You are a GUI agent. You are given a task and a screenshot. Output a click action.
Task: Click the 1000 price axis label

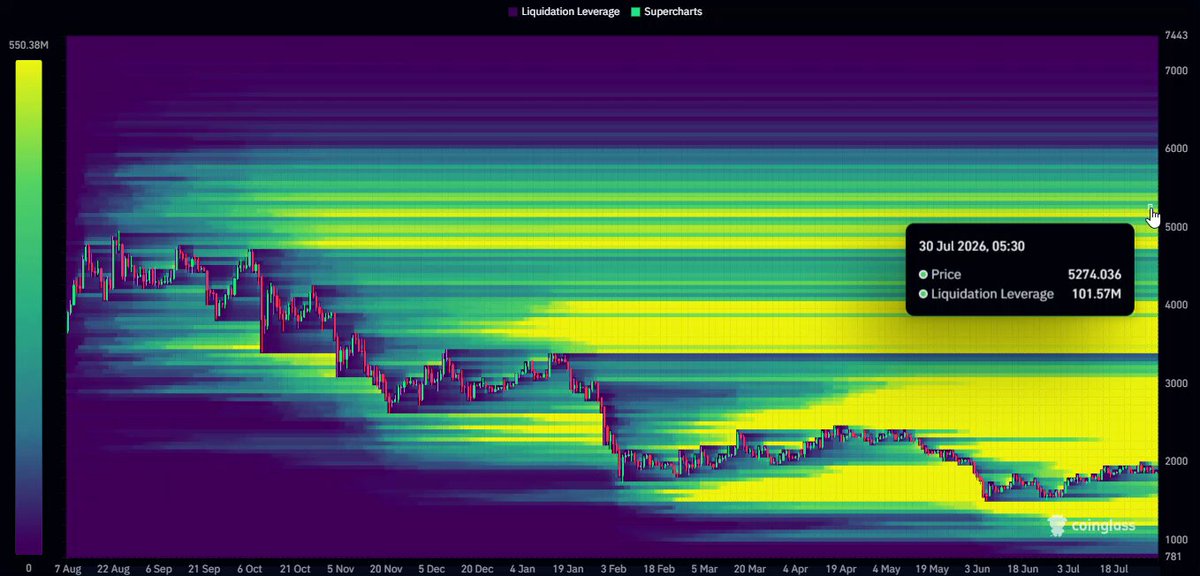pyautogui.click(x=1176, y=540)
